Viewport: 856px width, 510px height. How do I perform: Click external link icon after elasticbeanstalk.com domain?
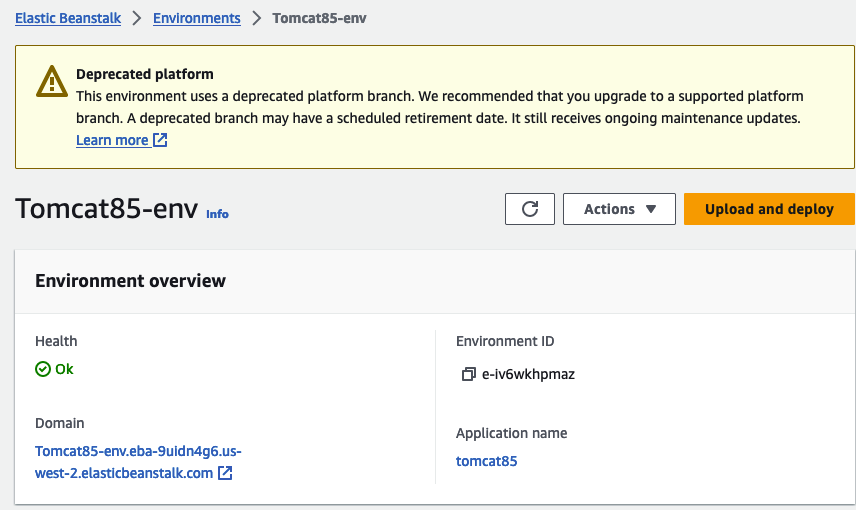coord(225,473)
